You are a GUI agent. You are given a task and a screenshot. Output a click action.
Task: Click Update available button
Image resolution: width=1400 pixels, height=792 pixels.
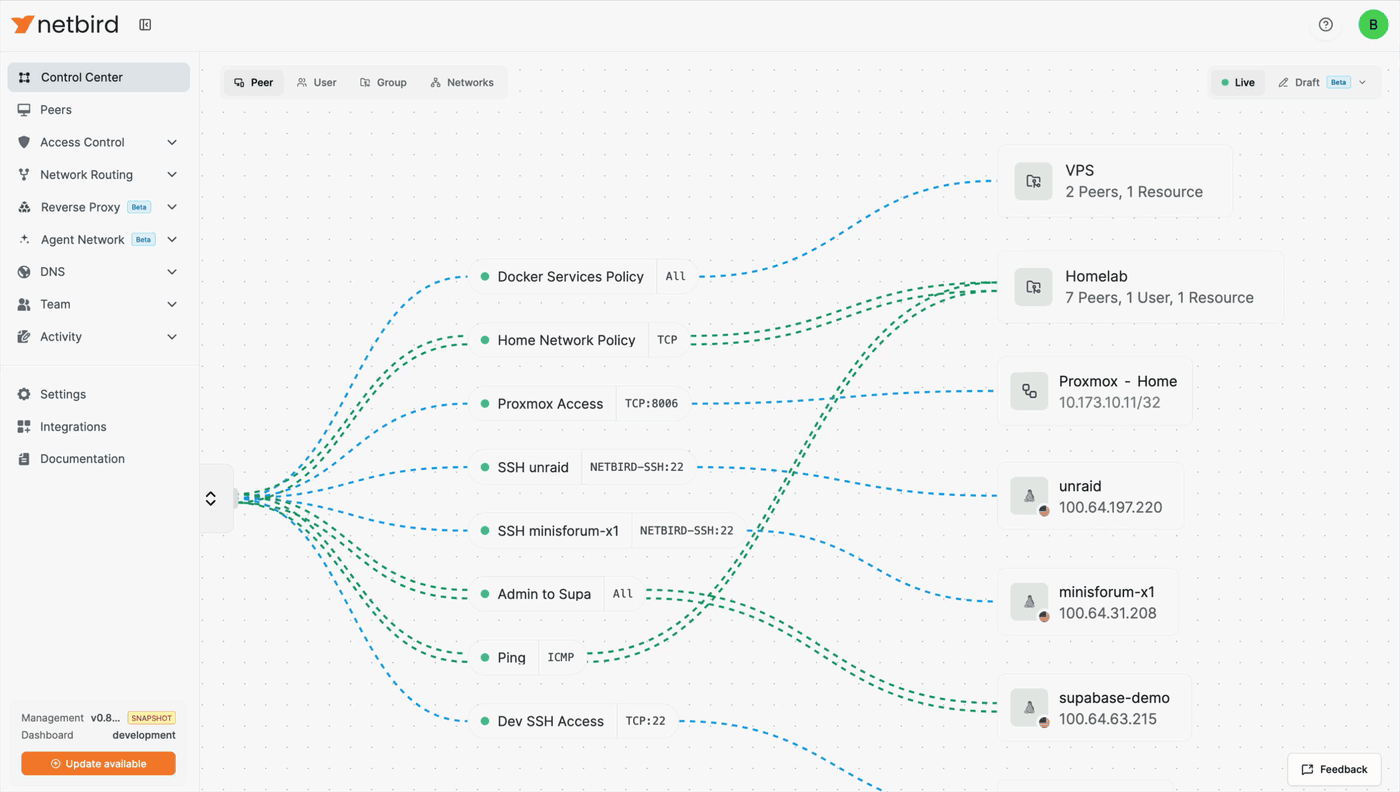coord(98,763)
